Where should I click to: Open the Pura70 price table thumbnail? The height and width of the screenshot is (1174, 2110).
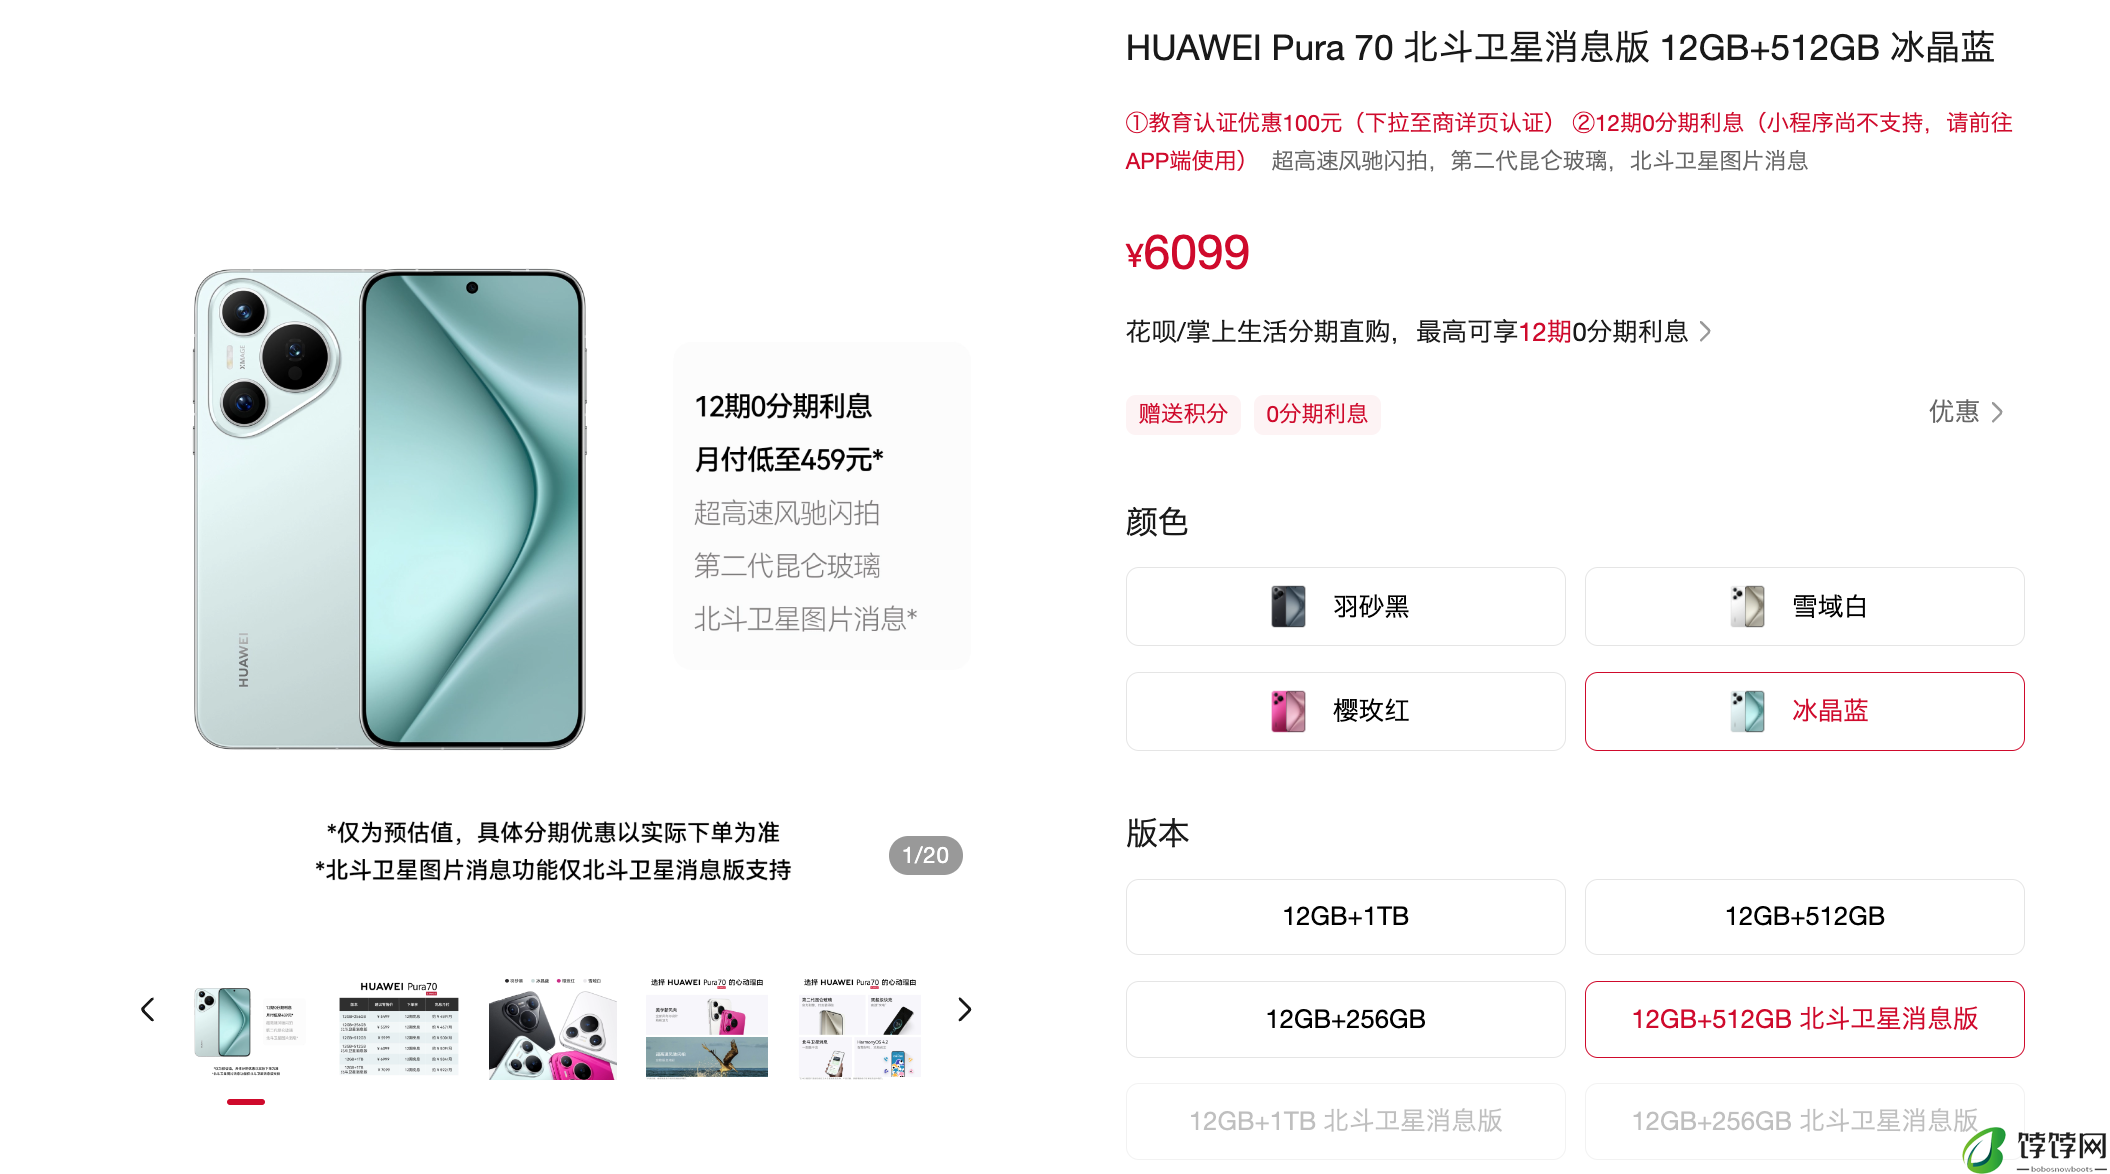tap(399, 1028)
